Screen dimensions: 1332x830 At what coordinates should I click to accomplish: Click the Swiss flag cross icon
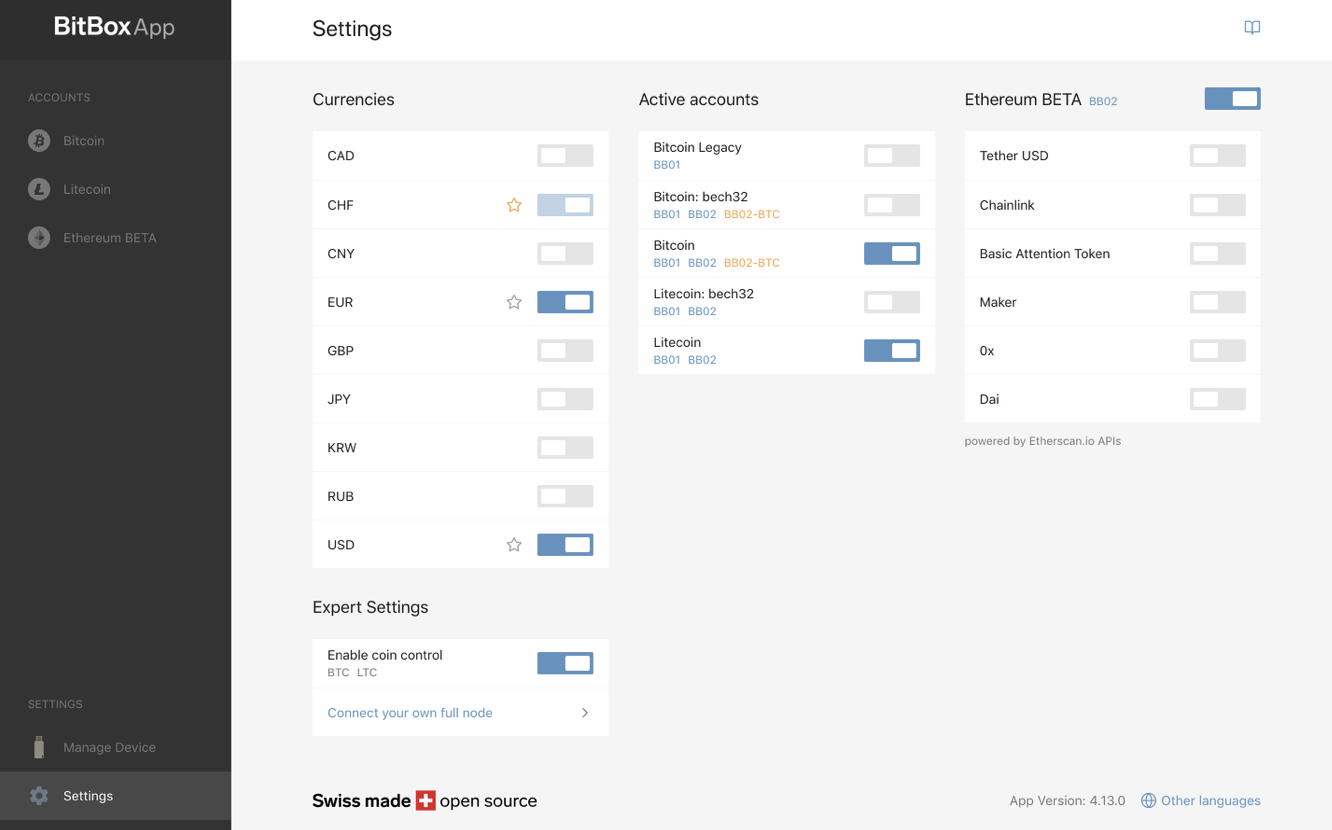point(426,801)
